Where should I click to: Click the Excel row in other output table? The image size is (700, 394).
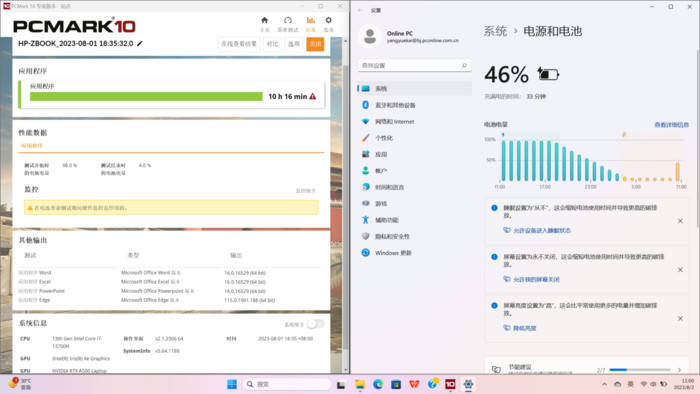(170, 282)
